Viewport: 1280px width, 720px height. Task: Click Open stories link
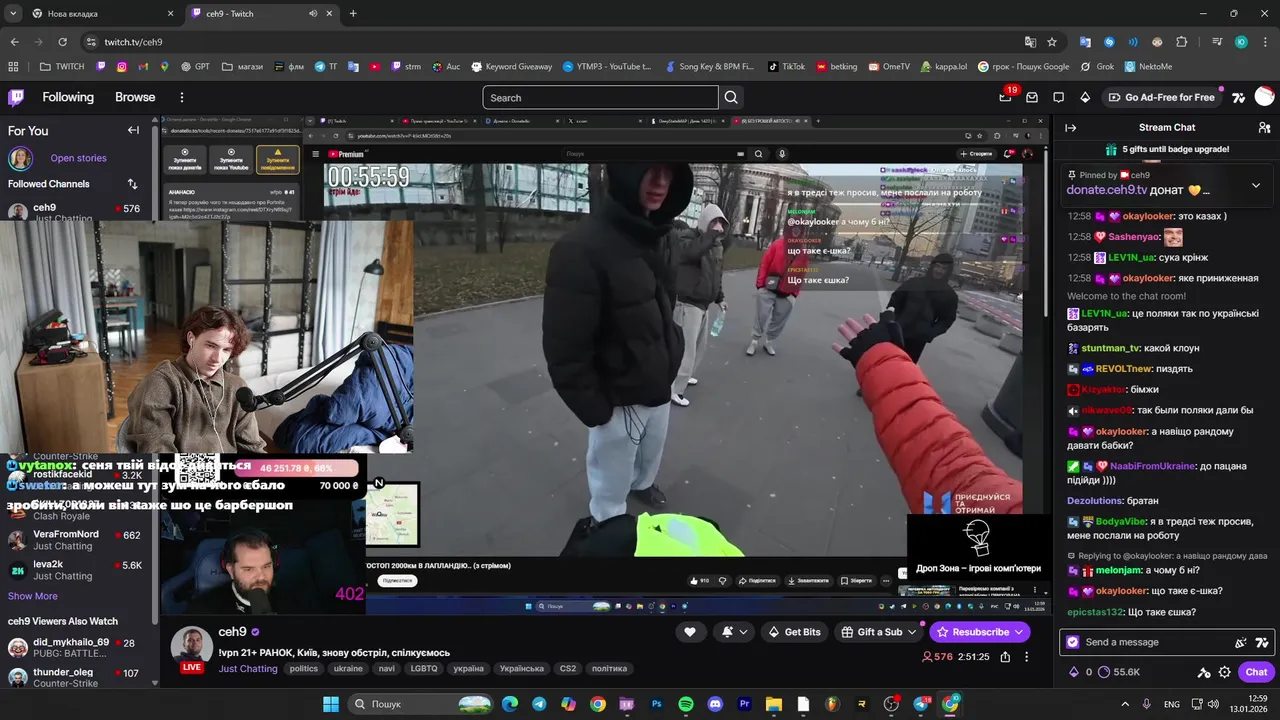[x=78, y=158]
